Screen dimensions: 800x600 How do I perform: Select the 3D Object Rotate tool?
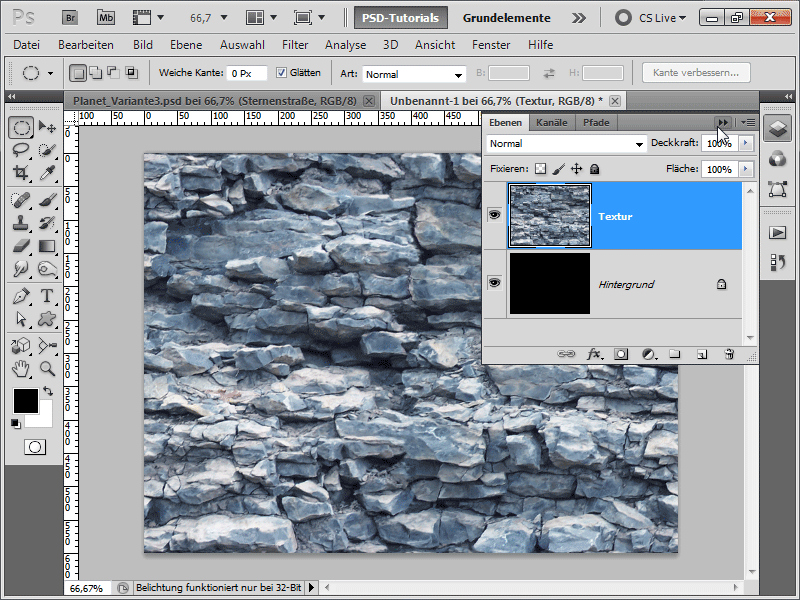pos(21,346)
